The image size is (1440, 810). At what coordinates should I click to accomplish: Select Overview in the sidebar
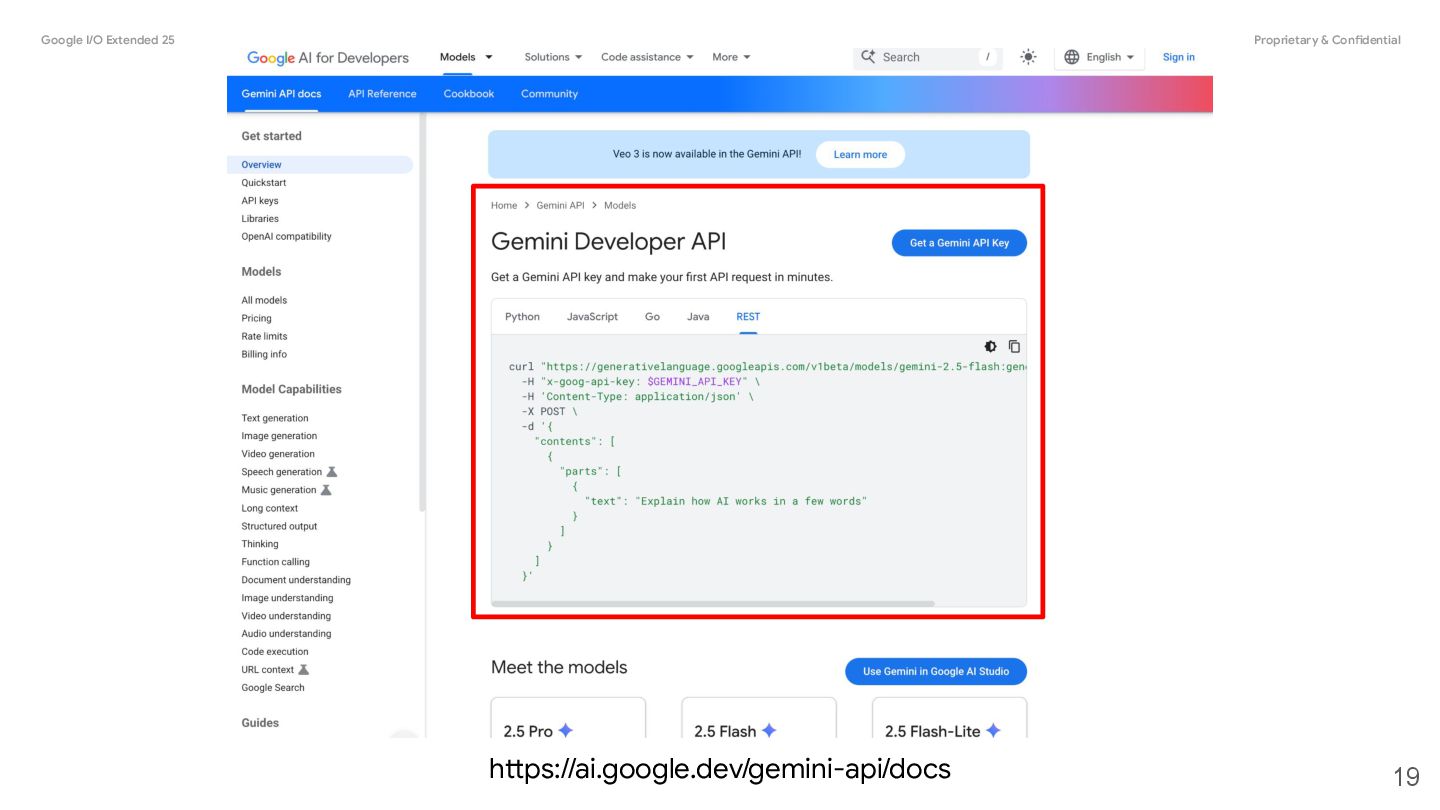click(320, 165)
